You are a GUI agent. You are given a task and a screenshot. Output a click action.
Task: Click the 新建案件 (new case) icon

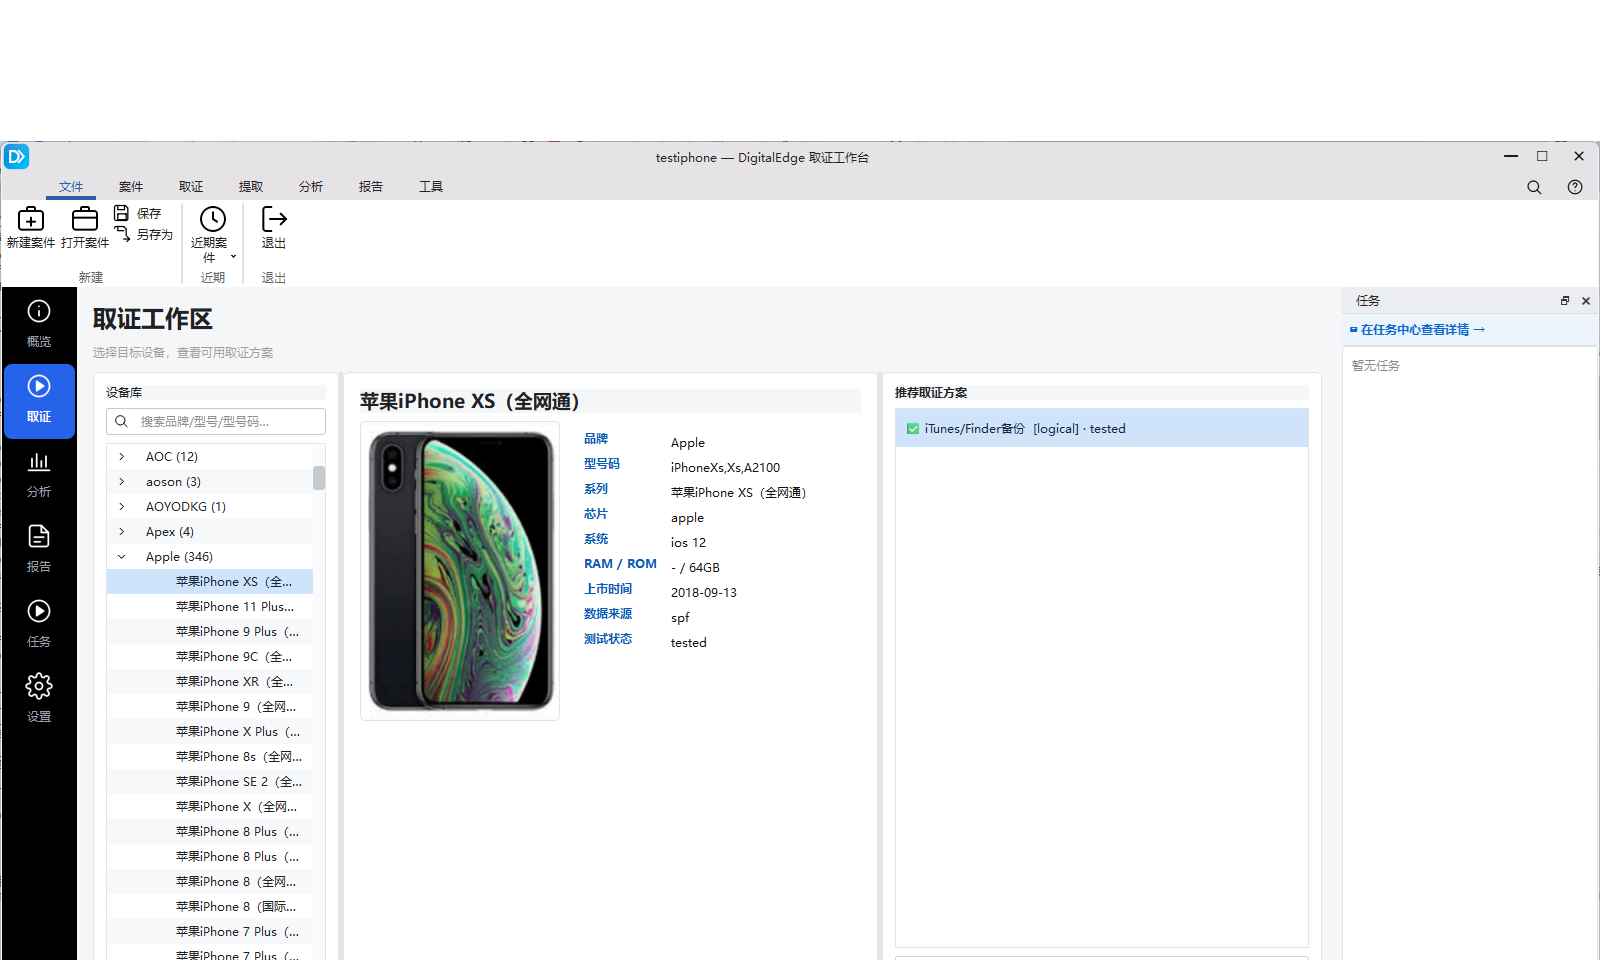[31, 218]
